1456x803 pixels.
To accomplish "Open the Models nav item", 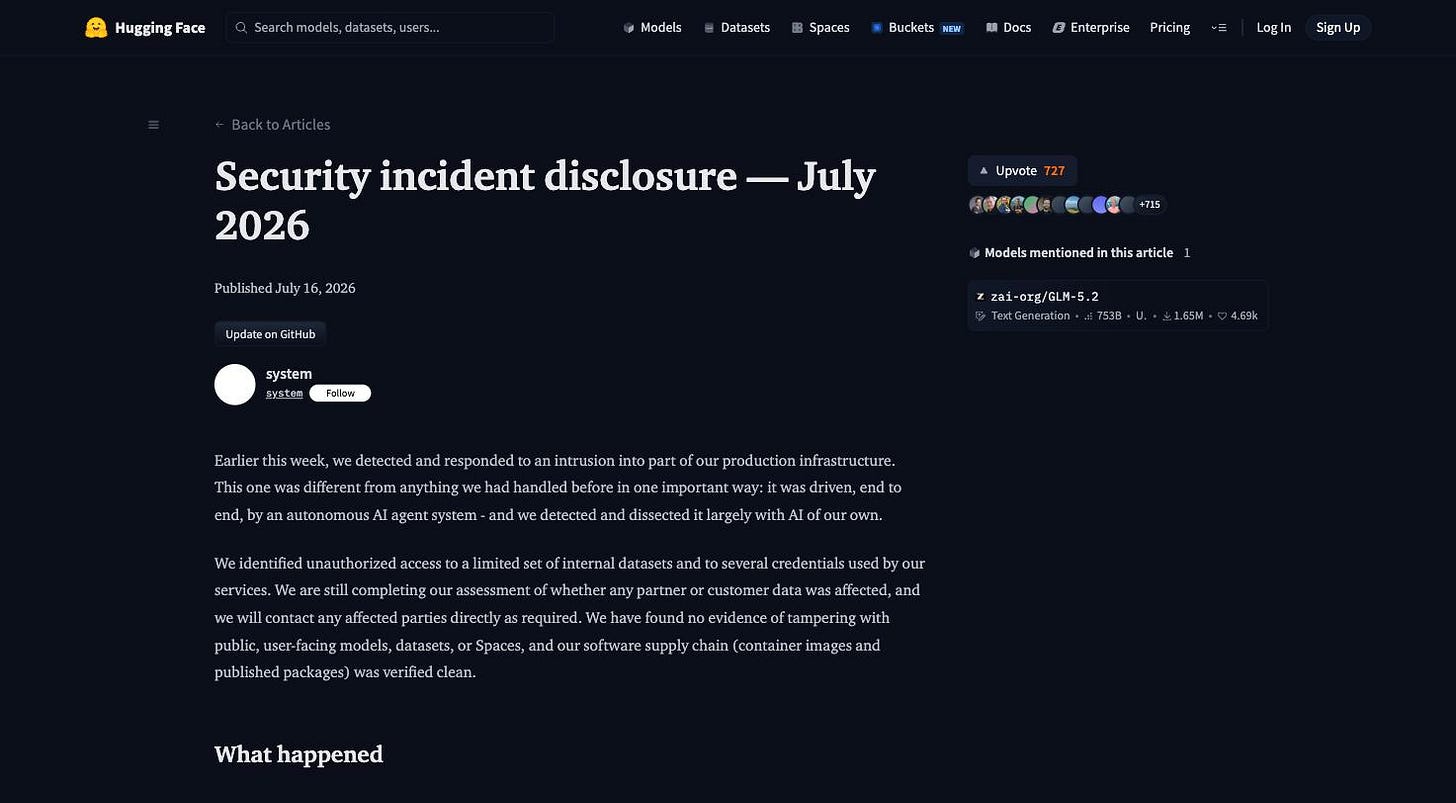I will click(x=652, y=28).
